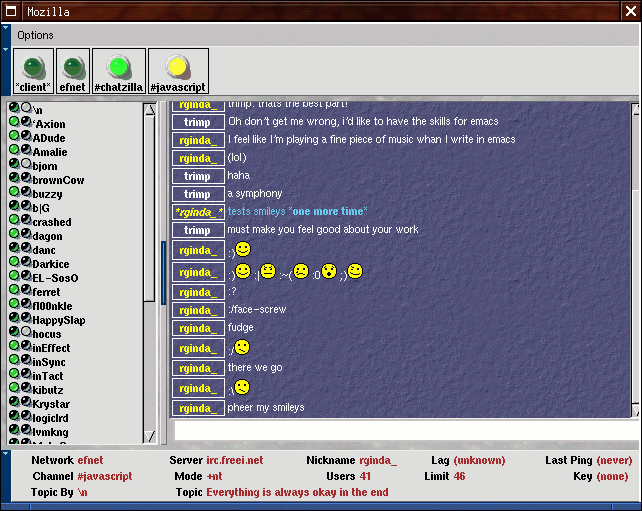Click rginda_ nick on 'pheer my smileys' message
642x511 pixels.
coord(198,408)
